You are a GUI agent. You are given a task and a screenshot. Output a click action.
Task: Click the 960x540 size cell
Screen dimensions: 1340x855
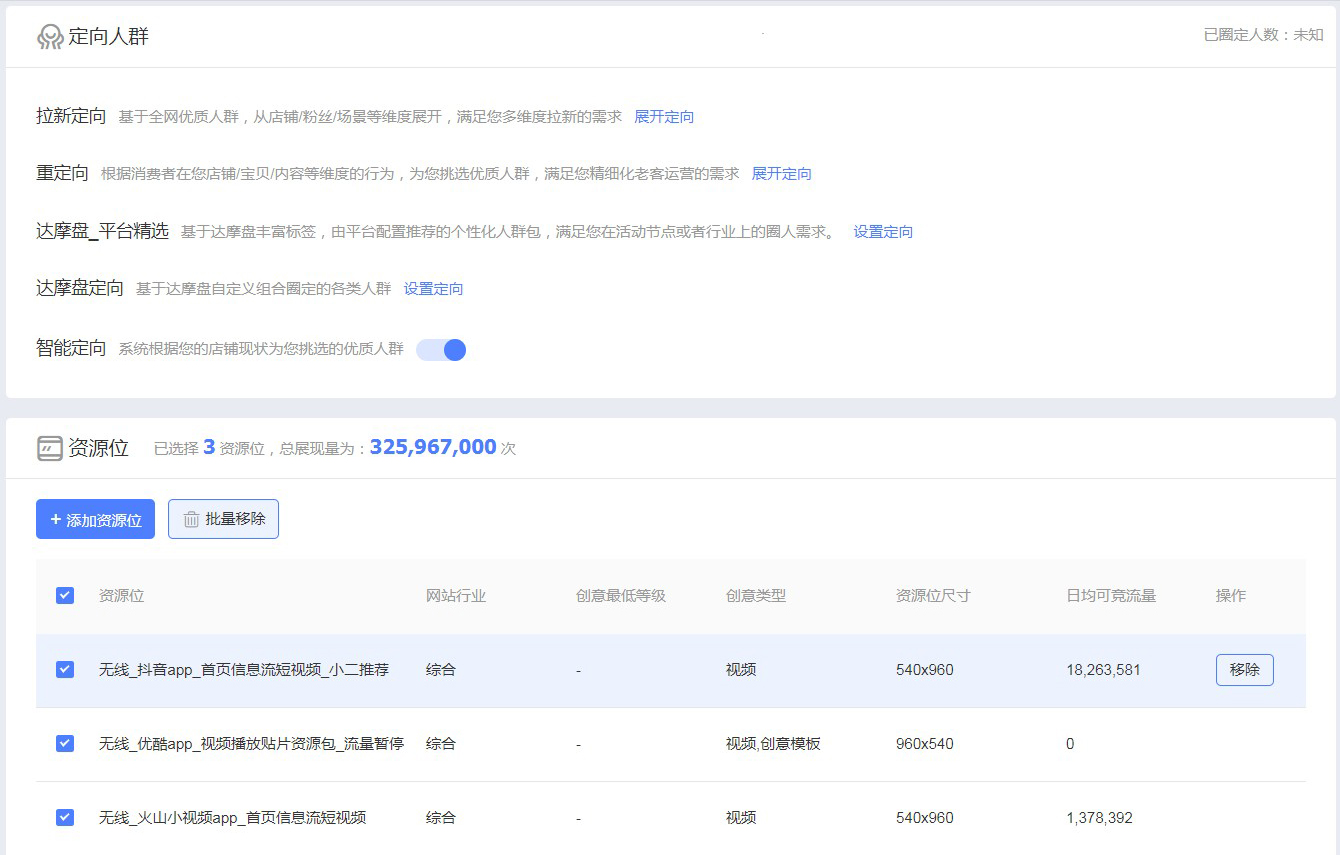(x=925, y=743)
